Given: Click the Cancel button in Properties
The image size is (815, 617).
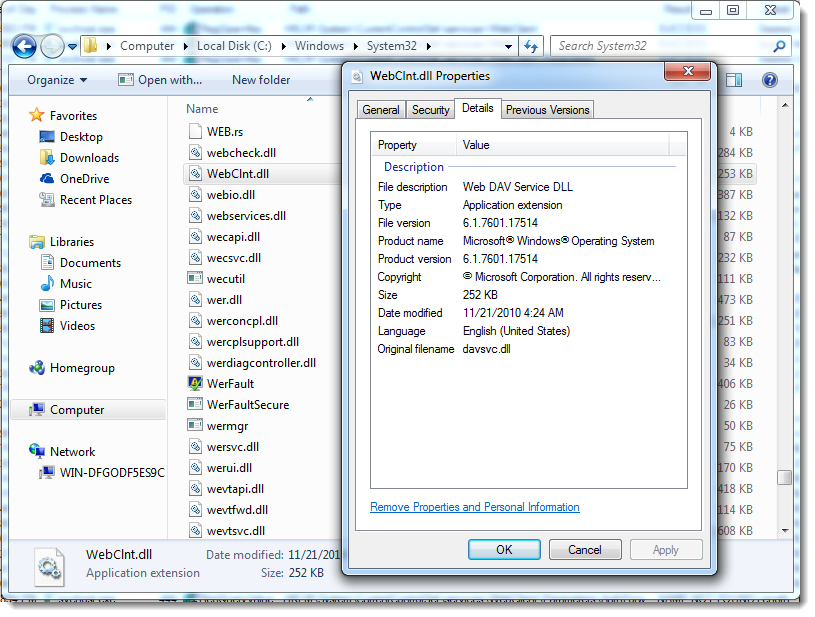Looking at the screenshot, I should click(585, 549).
